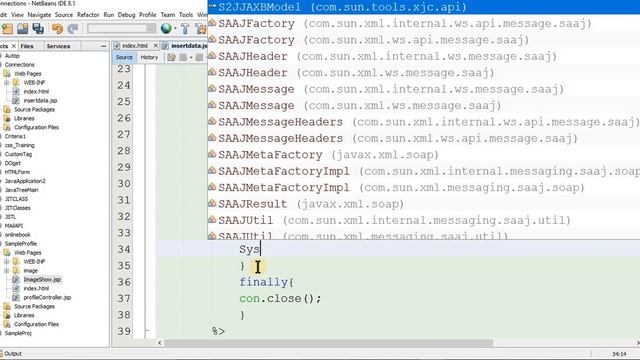Click the Redo arrow icon
Viewport: 640px width, 360px height.
[73, 29]
